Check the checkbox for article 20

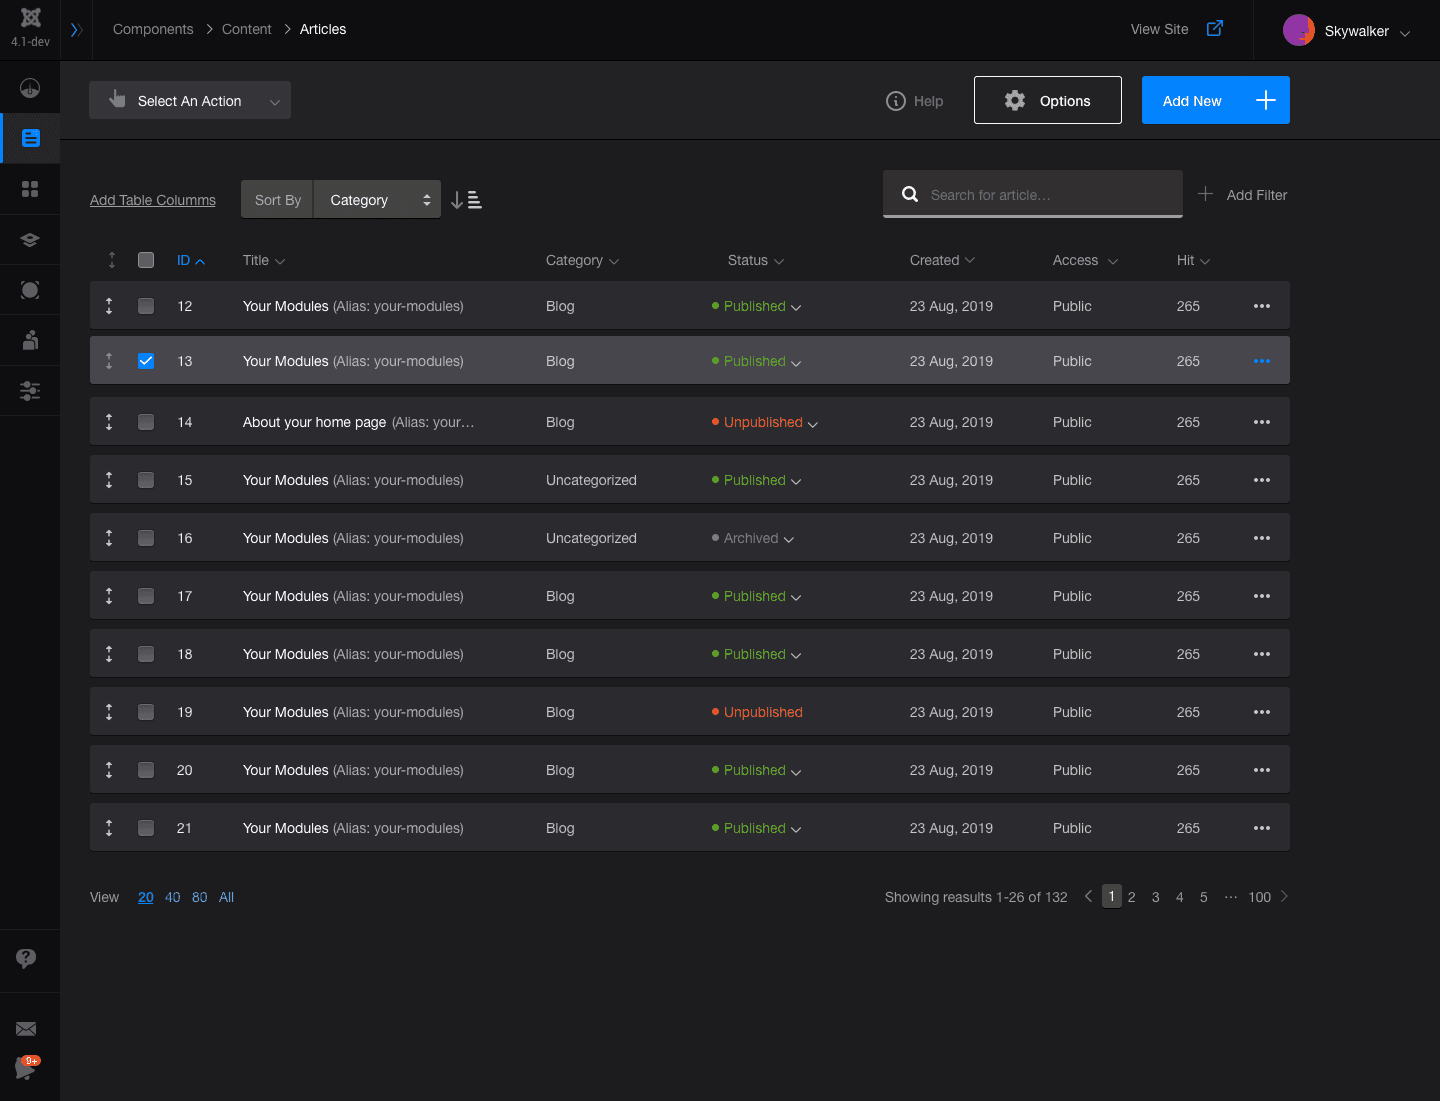point(146,770)
